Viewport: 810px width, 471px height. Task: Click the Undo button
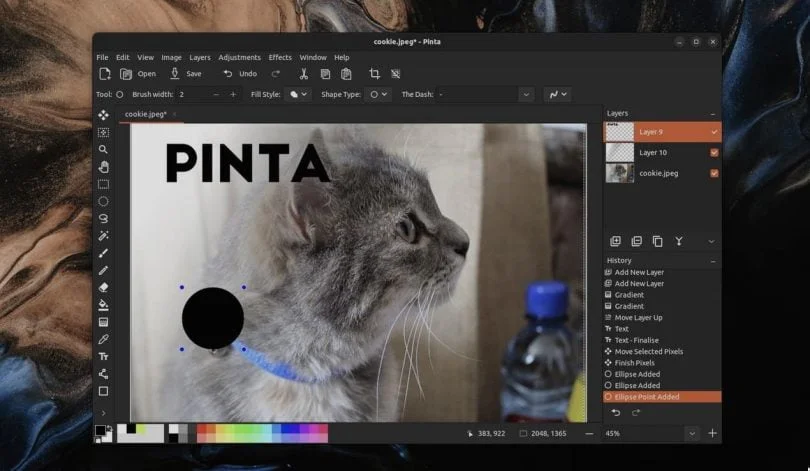pos(240,74)
